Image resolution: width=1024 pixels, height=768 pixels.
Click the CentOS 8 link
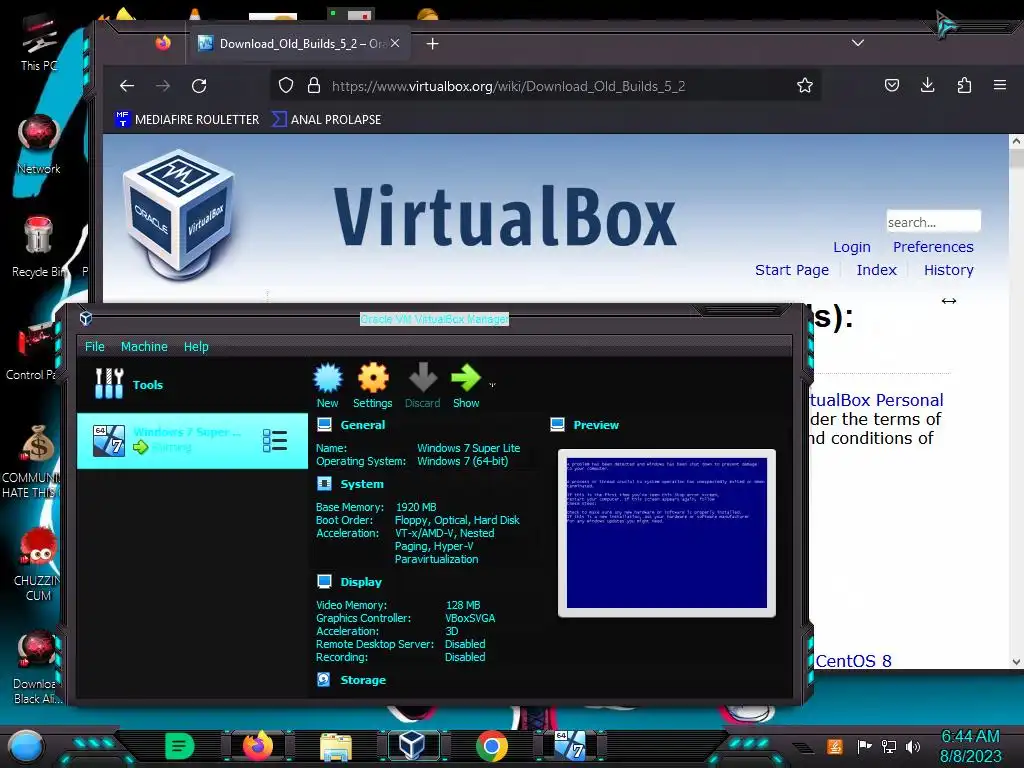coord(853,661)
